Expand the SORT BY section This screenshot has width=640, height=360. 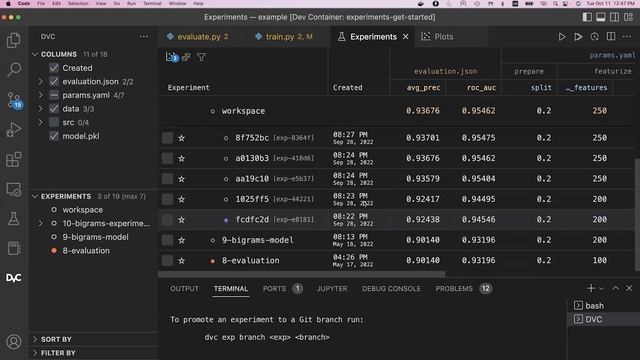click(35, 339)
